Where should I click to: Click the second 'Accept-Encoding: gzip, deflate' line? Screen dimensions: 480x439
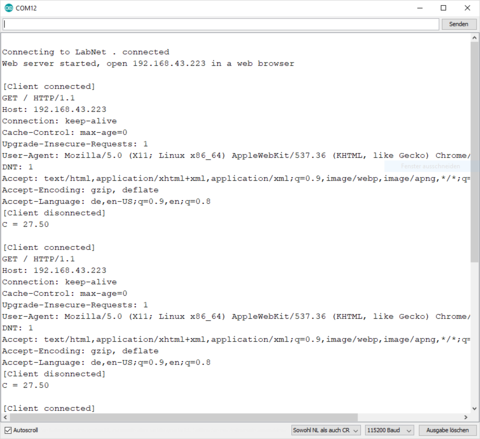click(x=80, y=351)
